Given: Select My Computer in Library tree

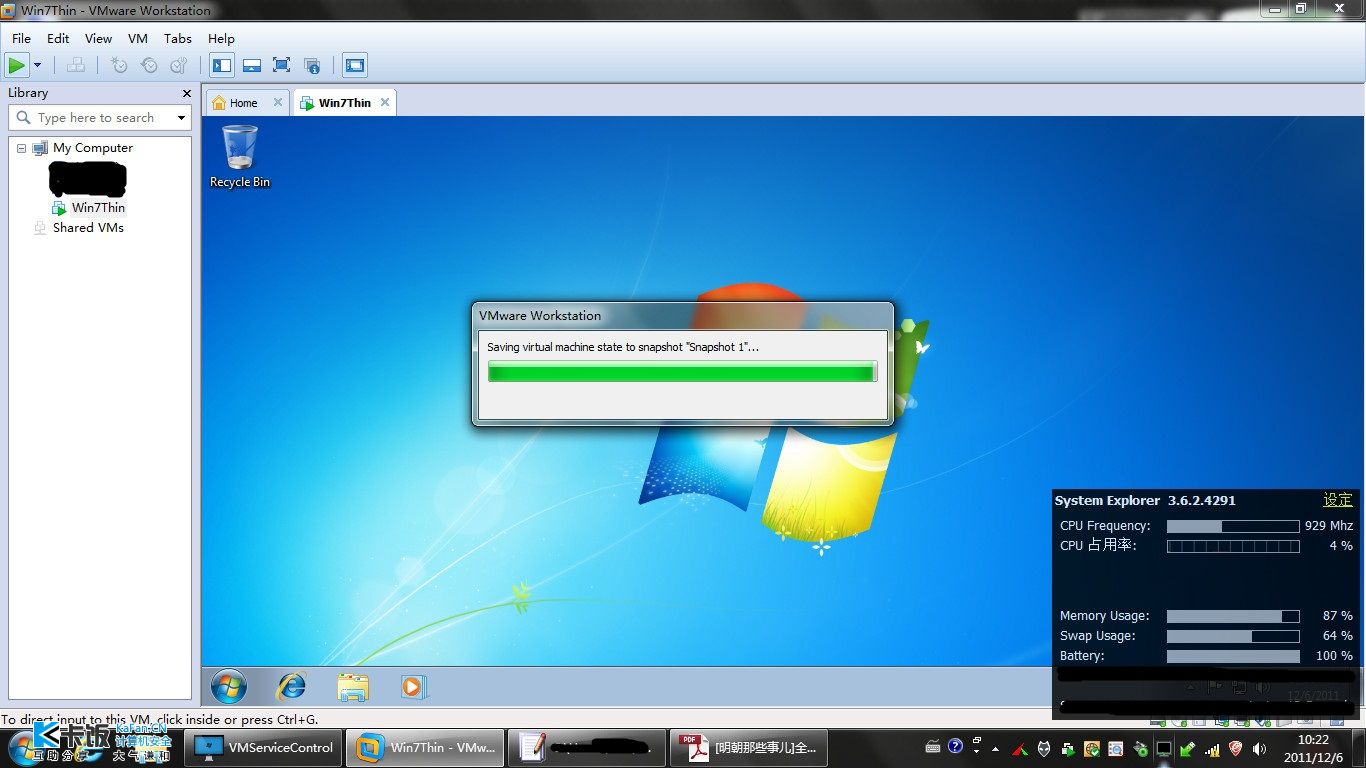Looking at the screenshot, I should tap(93, 147).
